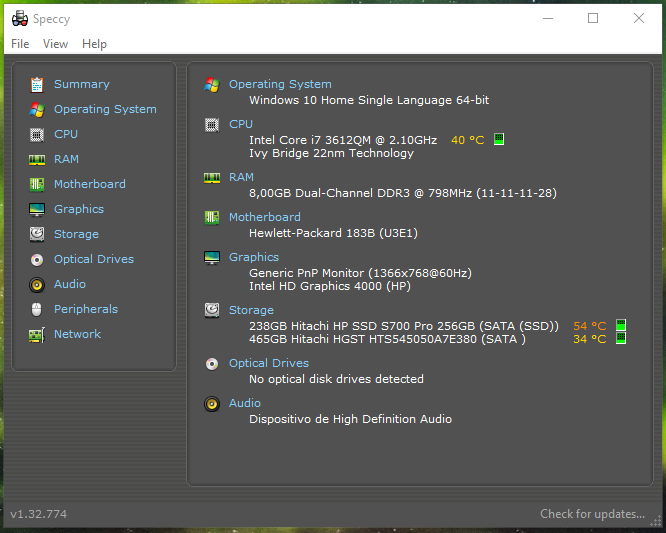The image size is (666, 533).
Task: Click the Storage drive icon in summary panel
Action: click(212, 310)
